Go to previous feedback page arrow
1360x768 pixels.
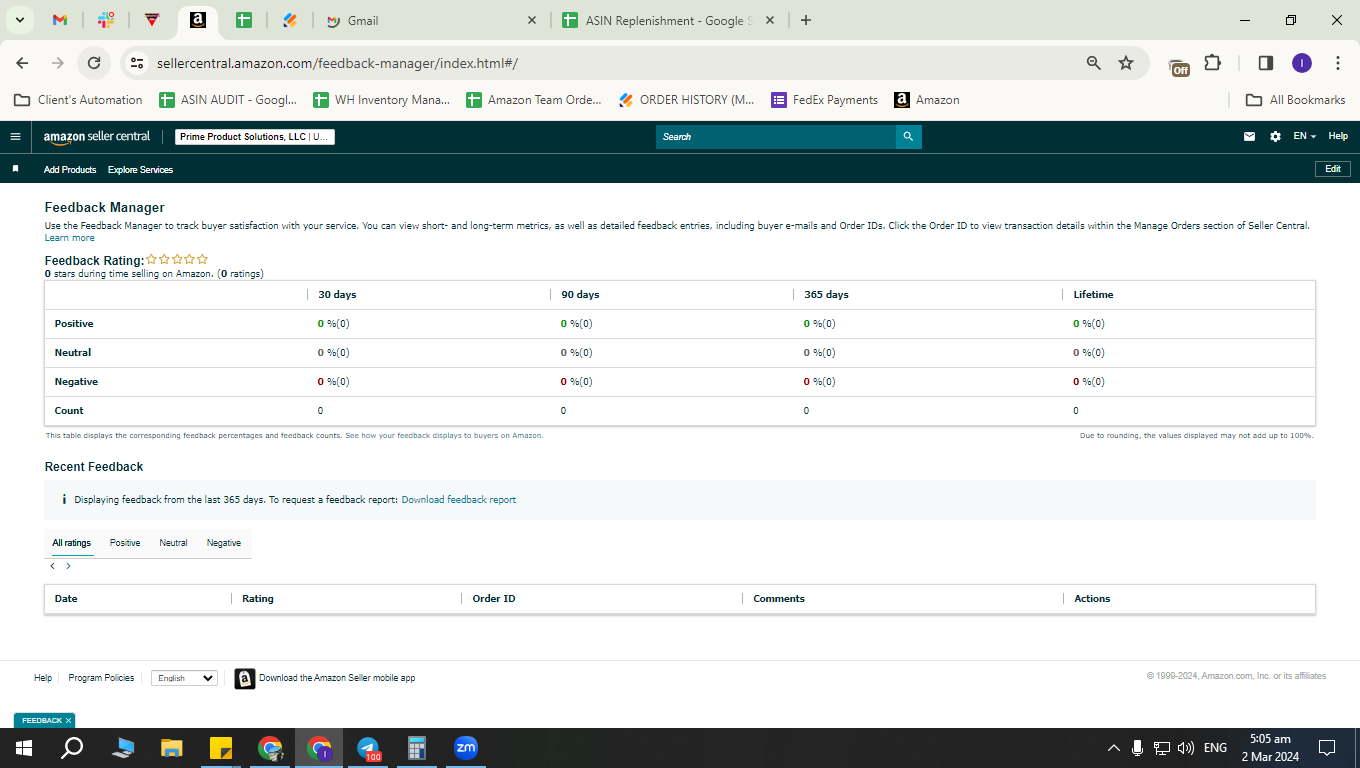(x=52, y=566)
